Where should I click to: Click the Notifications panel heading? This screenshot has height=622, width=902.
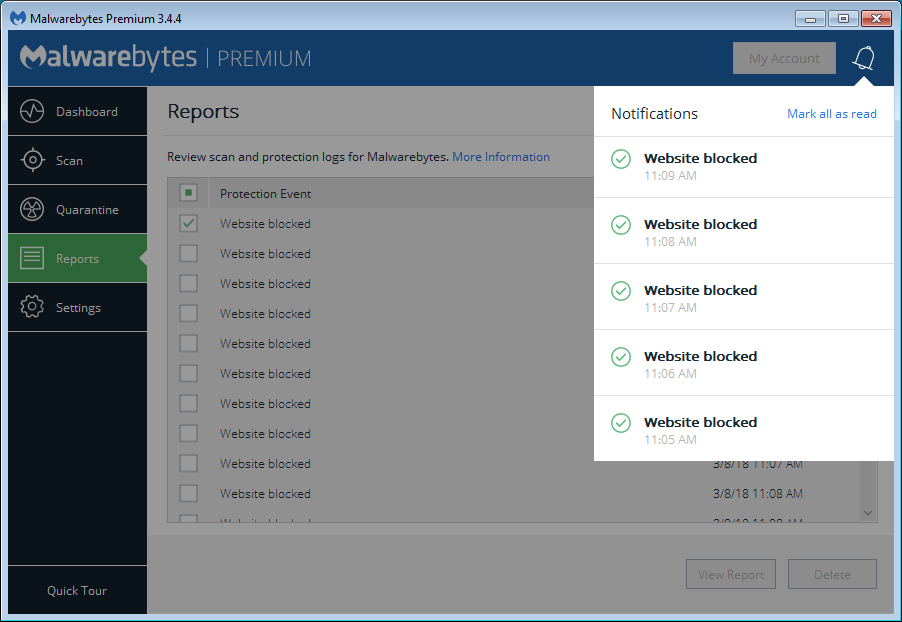[x=654, y=114]
